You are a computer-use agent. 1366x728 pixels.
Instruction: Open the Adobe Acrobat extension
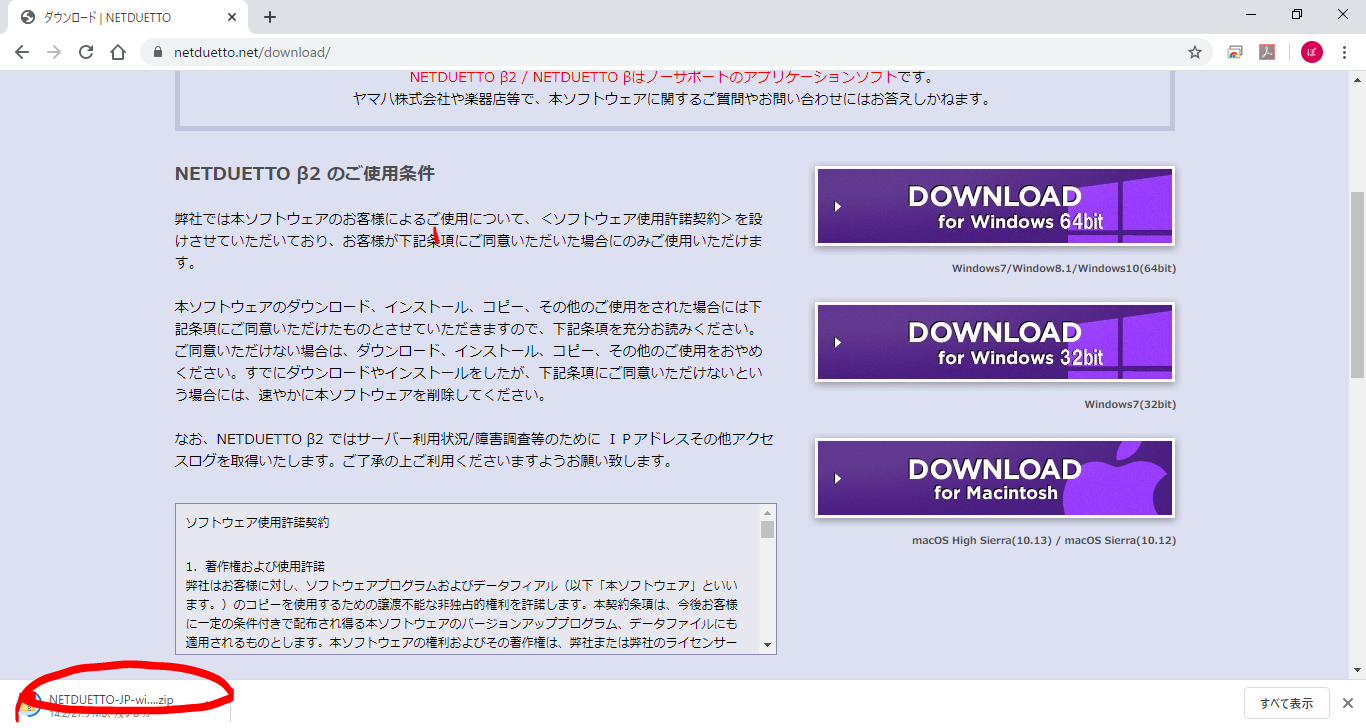pos(1267,52)
